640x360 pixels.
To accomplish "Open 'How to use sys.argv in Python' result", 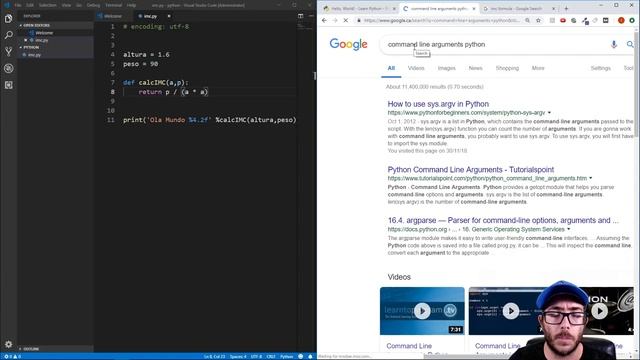I will coord(438,104).
